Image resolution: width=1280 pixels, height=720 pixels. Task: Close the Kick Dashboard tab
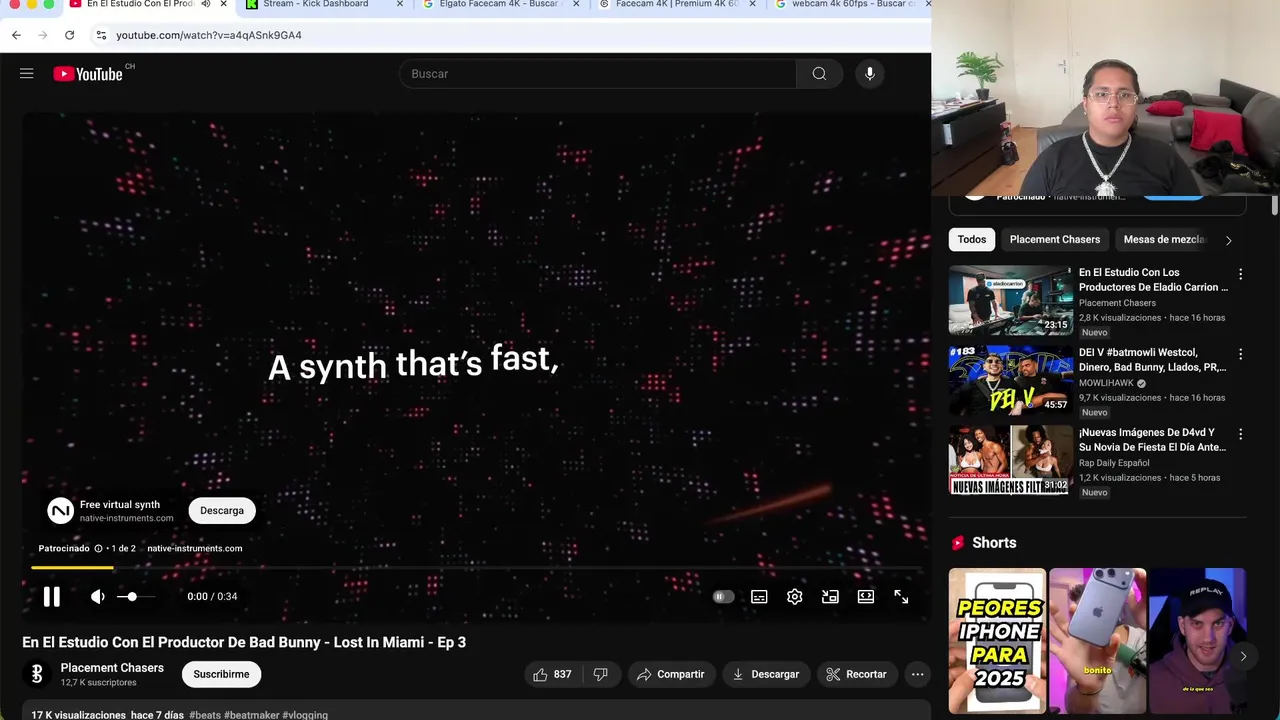coord(400,4)
